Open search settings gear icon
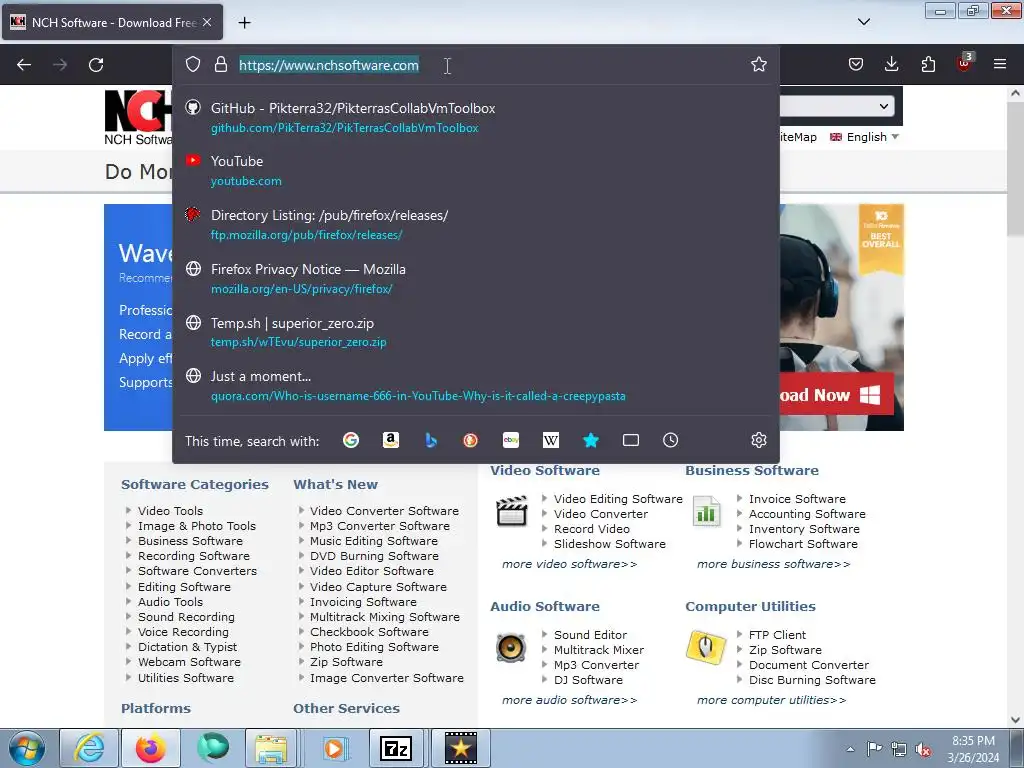Image resolution: width=1024 pixels, height=768 pixels. click(758, 440)
